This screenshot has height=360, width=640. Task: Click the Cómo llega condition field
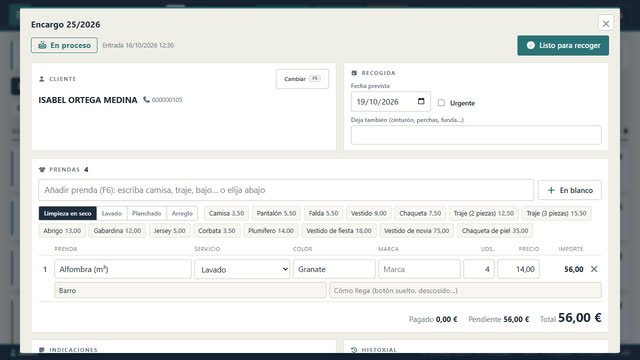point(465,291)
